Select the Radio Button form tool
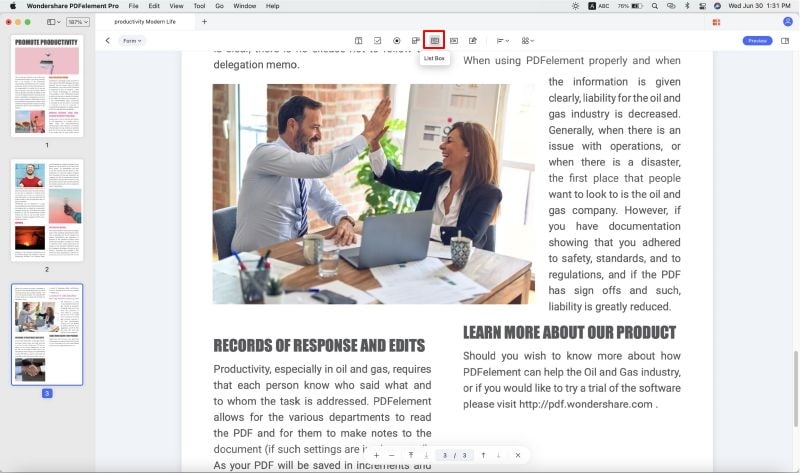The height and width of the screenshot is (473, 800). 396,41
